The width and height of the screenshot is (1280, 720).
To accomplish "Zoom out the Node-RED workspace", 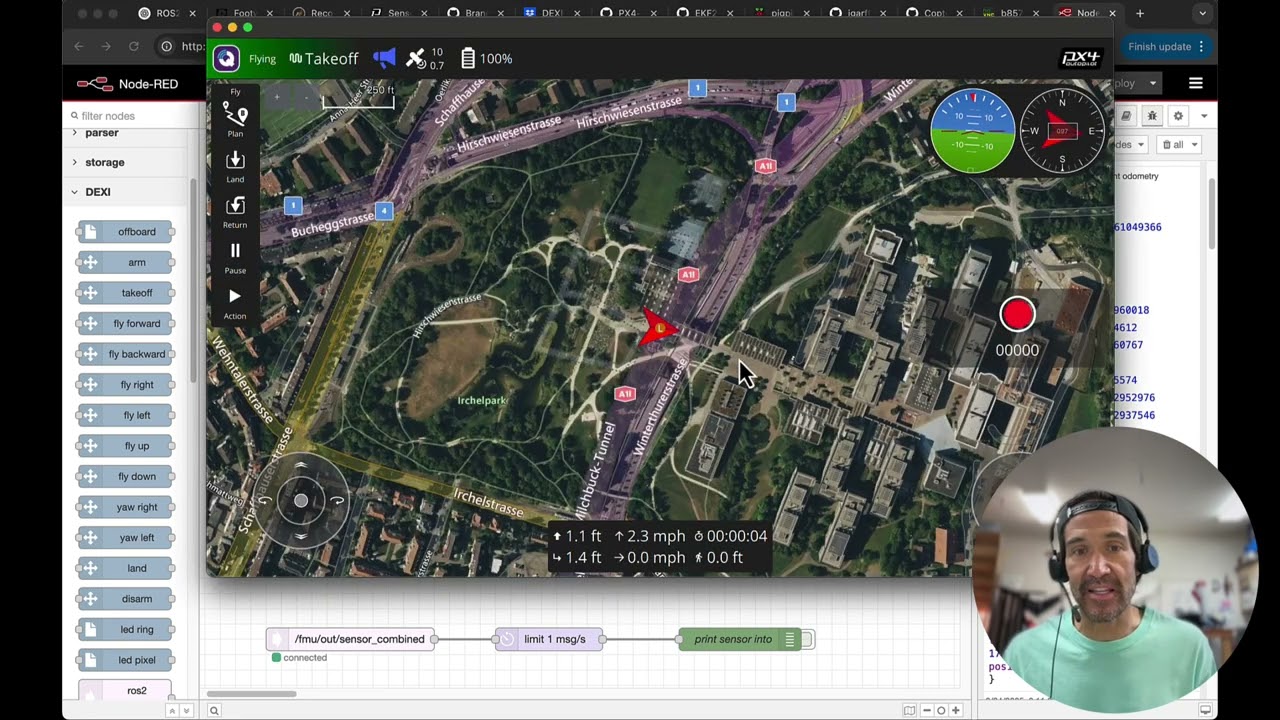I will tap(927, 711).
